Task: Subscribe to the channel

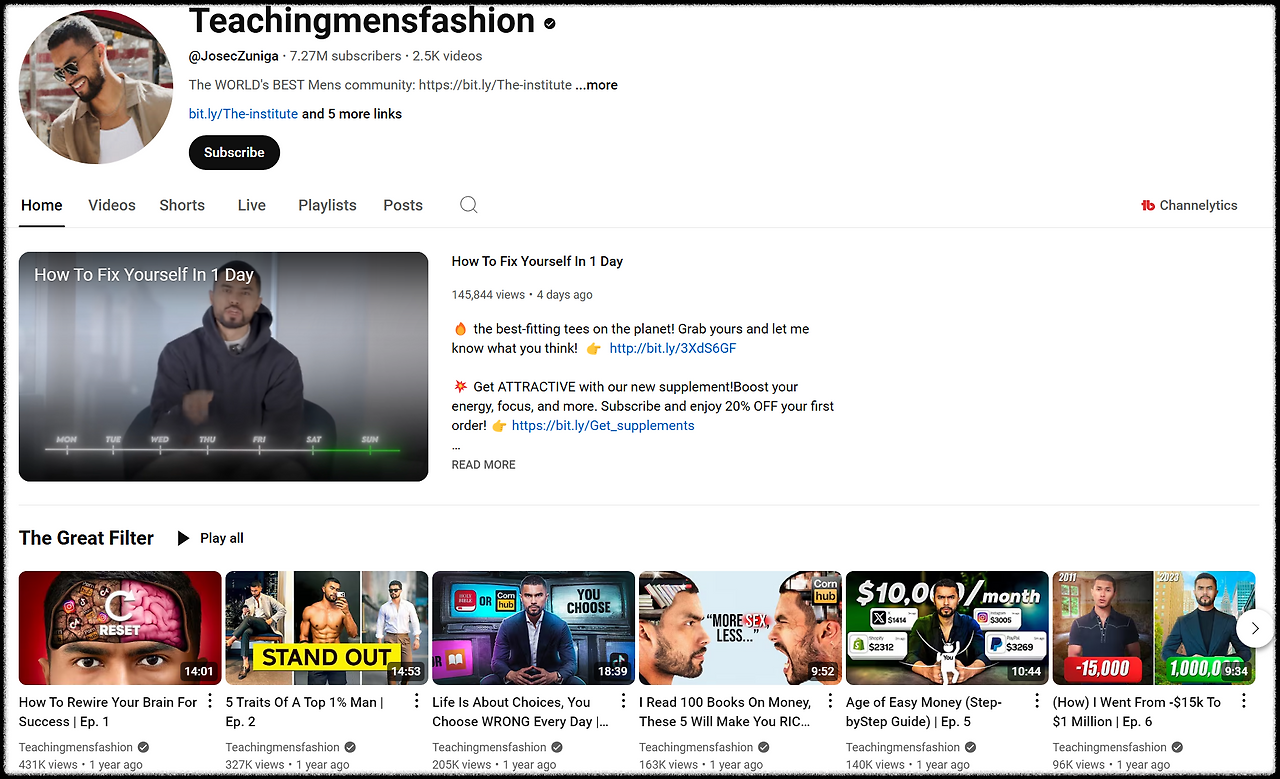Action: pos(233,152)
